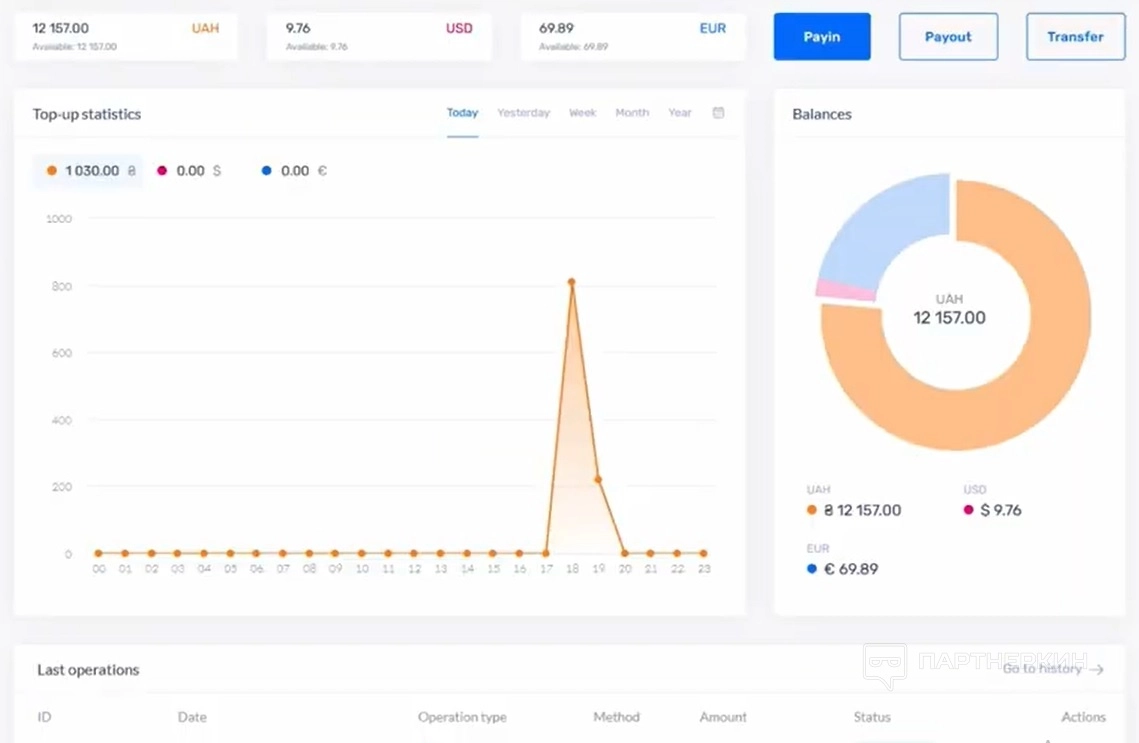Click the Status column header

click(872, 717)
